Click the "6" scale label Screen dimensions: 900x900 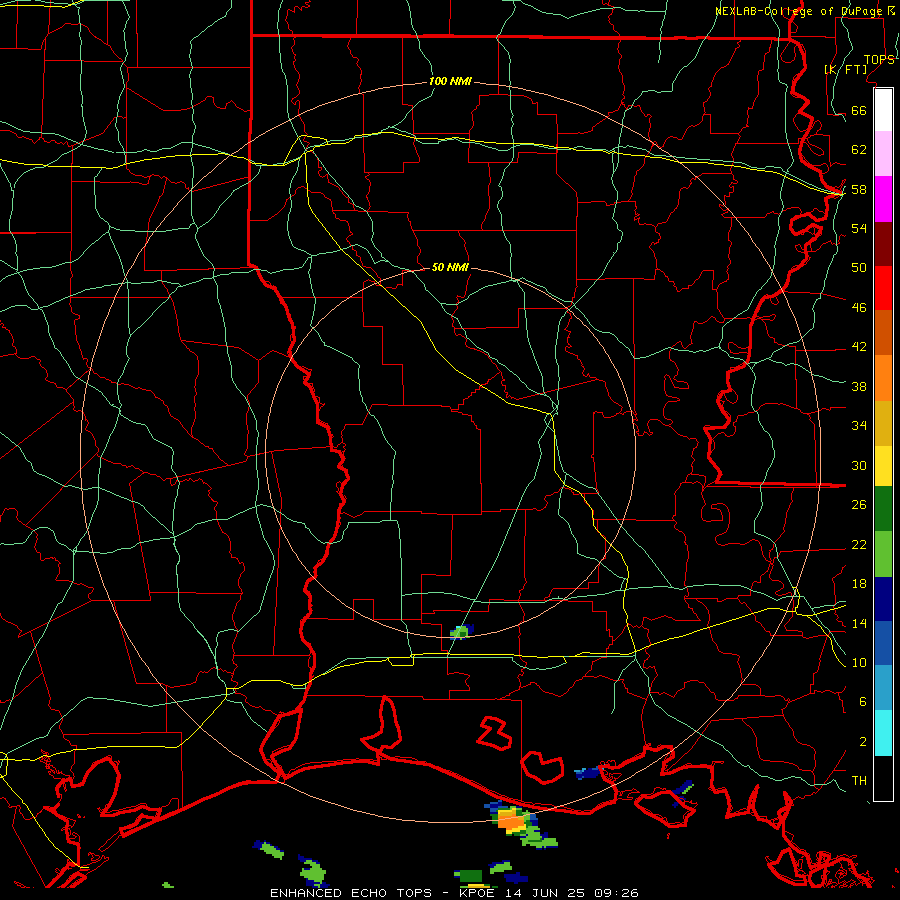[862, 701]
